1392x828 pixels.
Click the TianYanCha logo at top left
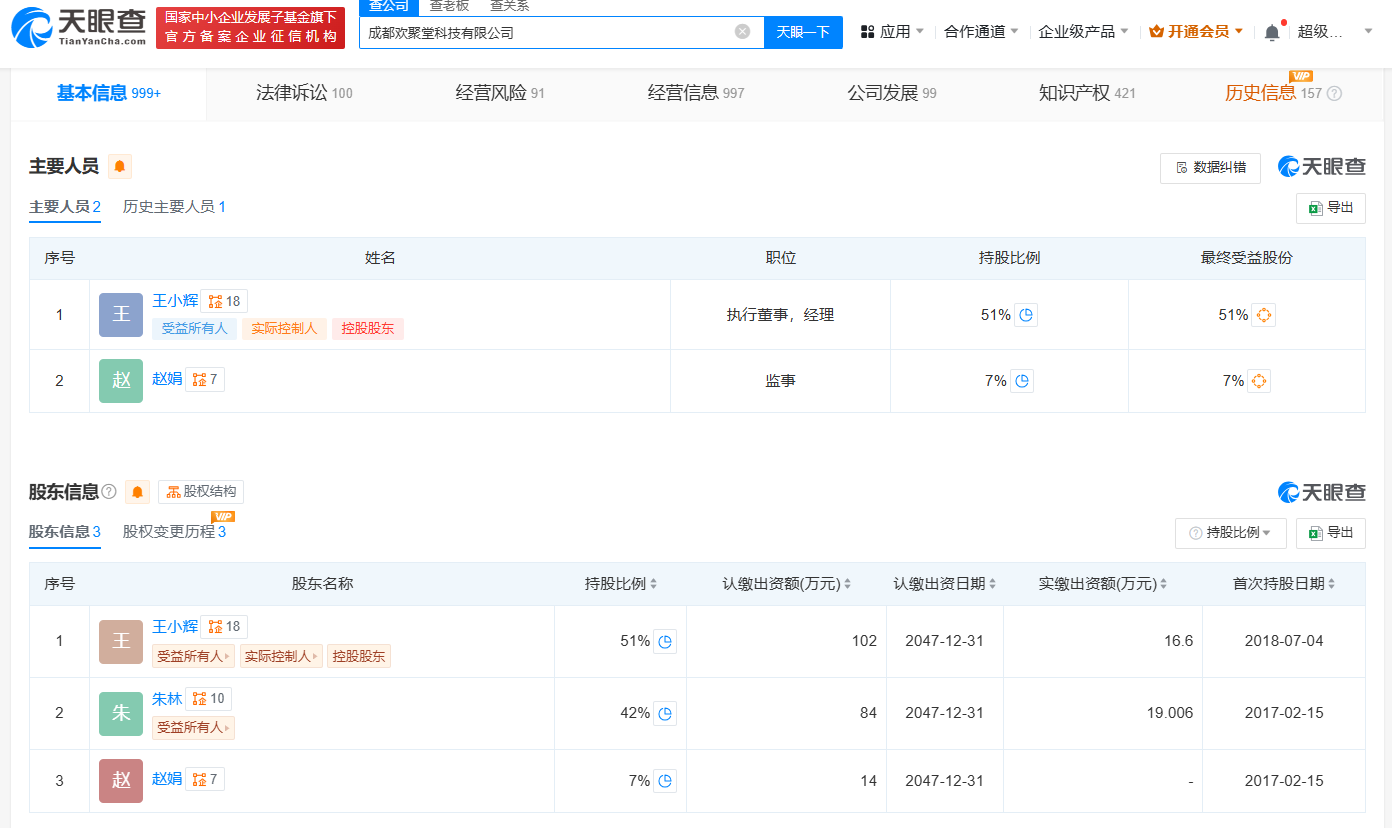coord(78,28)
